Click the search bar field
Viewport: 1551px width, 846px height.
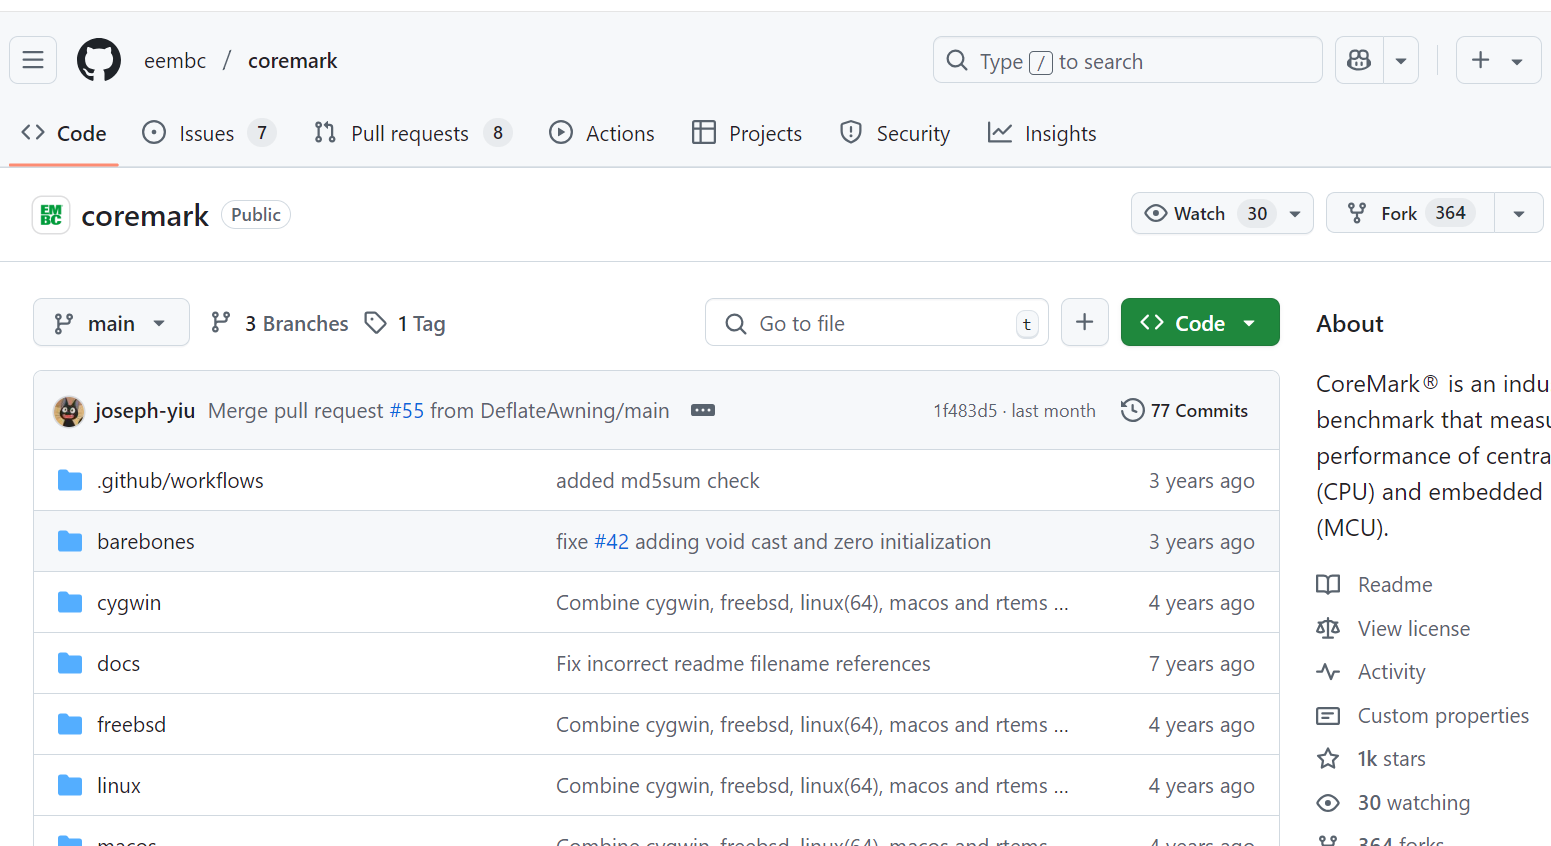[1127, 61]
